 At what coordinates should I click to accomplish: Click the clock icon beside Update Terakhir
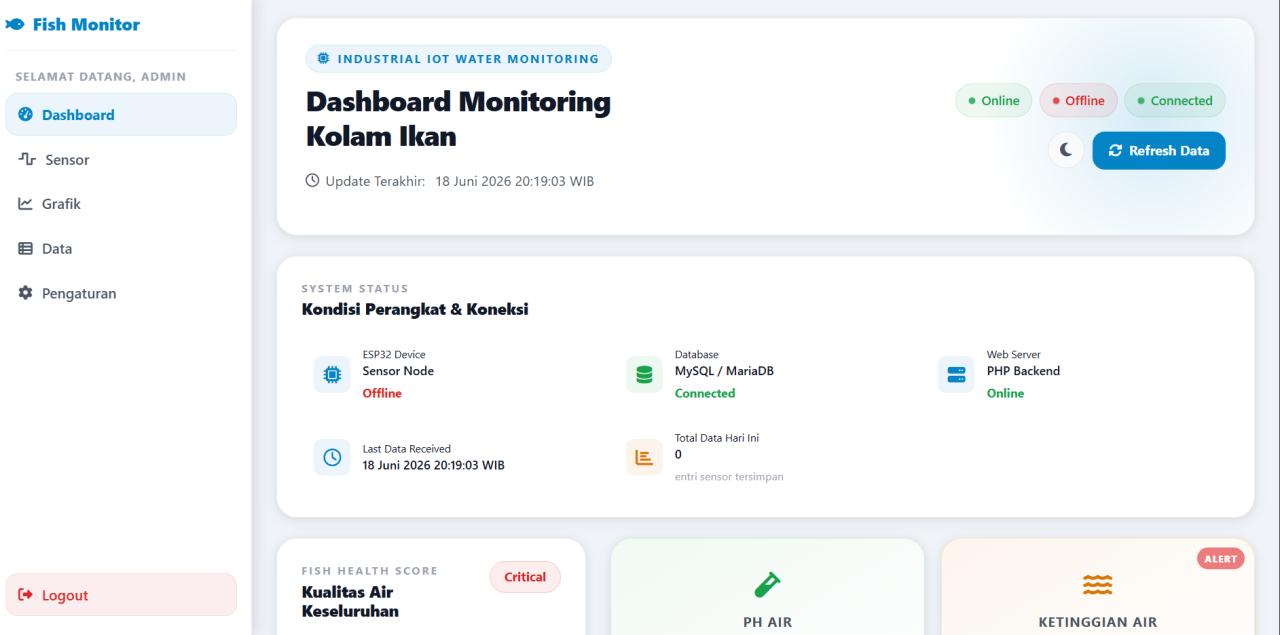(x=312, y=181)
